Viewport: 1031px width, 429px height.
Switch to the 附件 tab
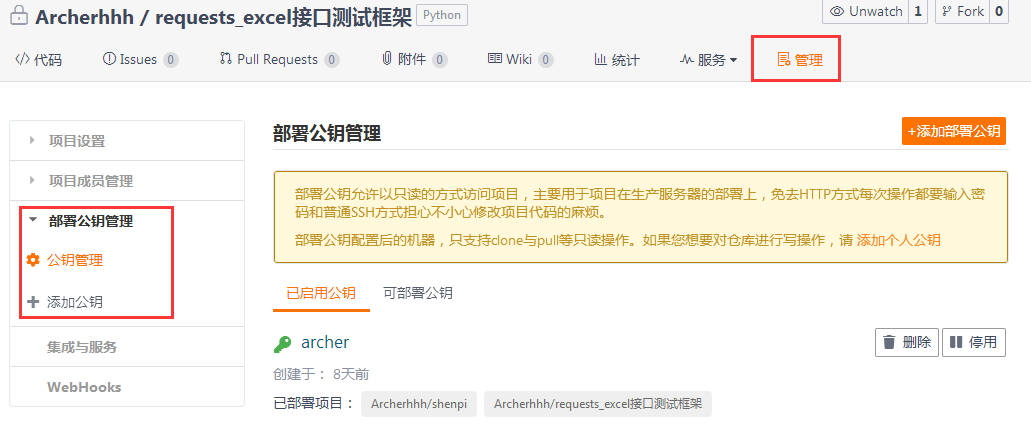point(414,60)
